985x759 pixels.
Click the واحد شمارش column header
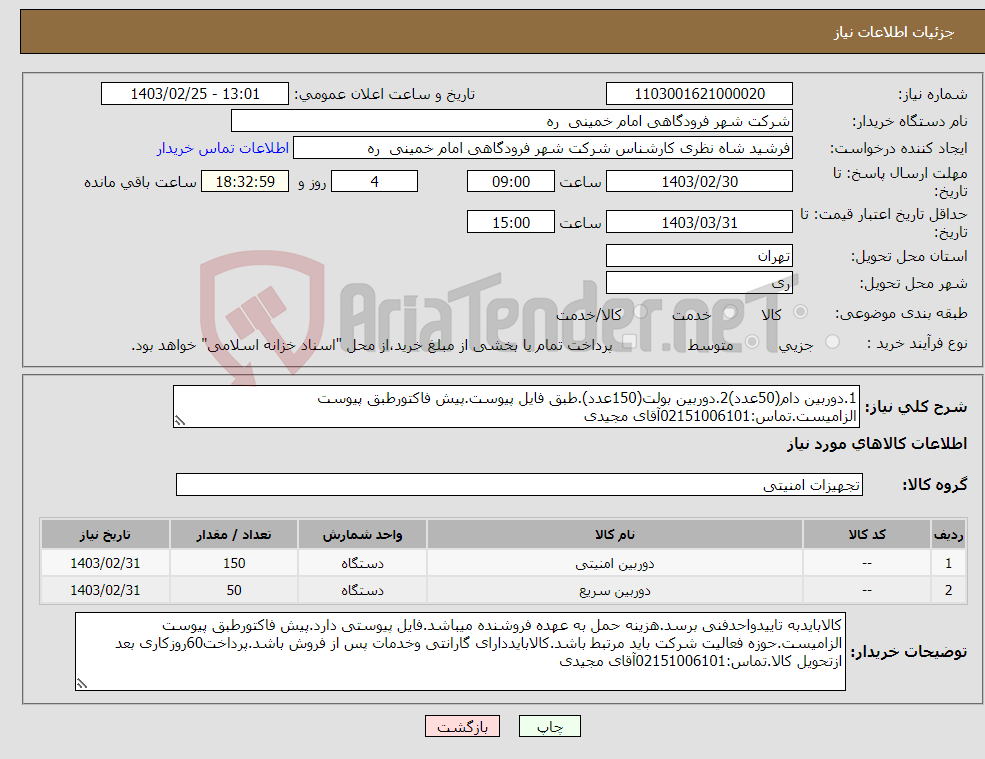362,535
